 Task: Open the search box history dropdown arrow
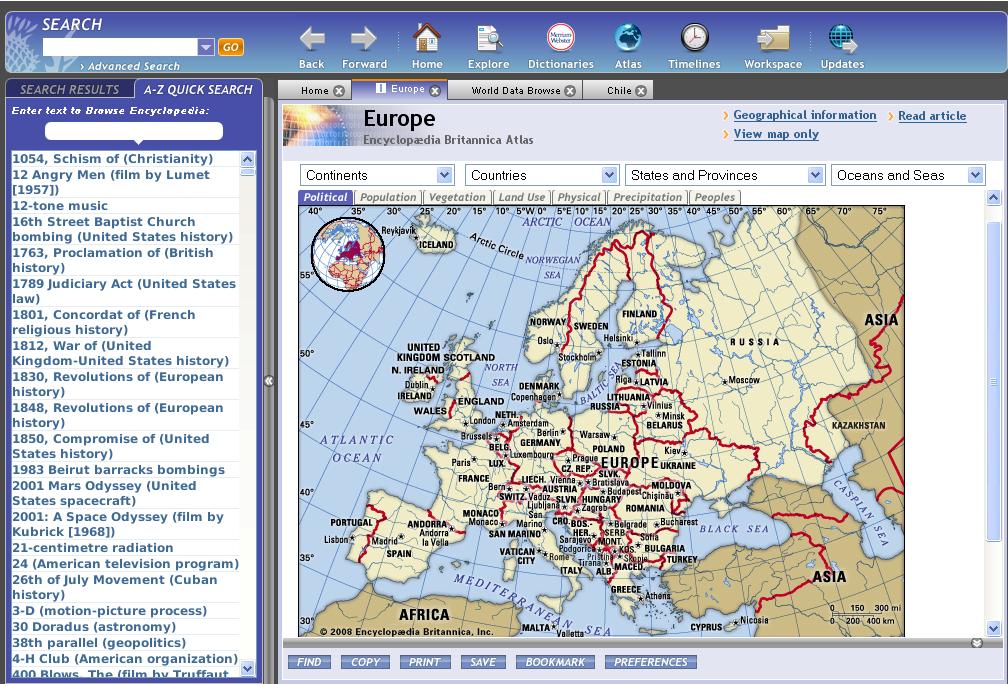(x=206, y=47)
